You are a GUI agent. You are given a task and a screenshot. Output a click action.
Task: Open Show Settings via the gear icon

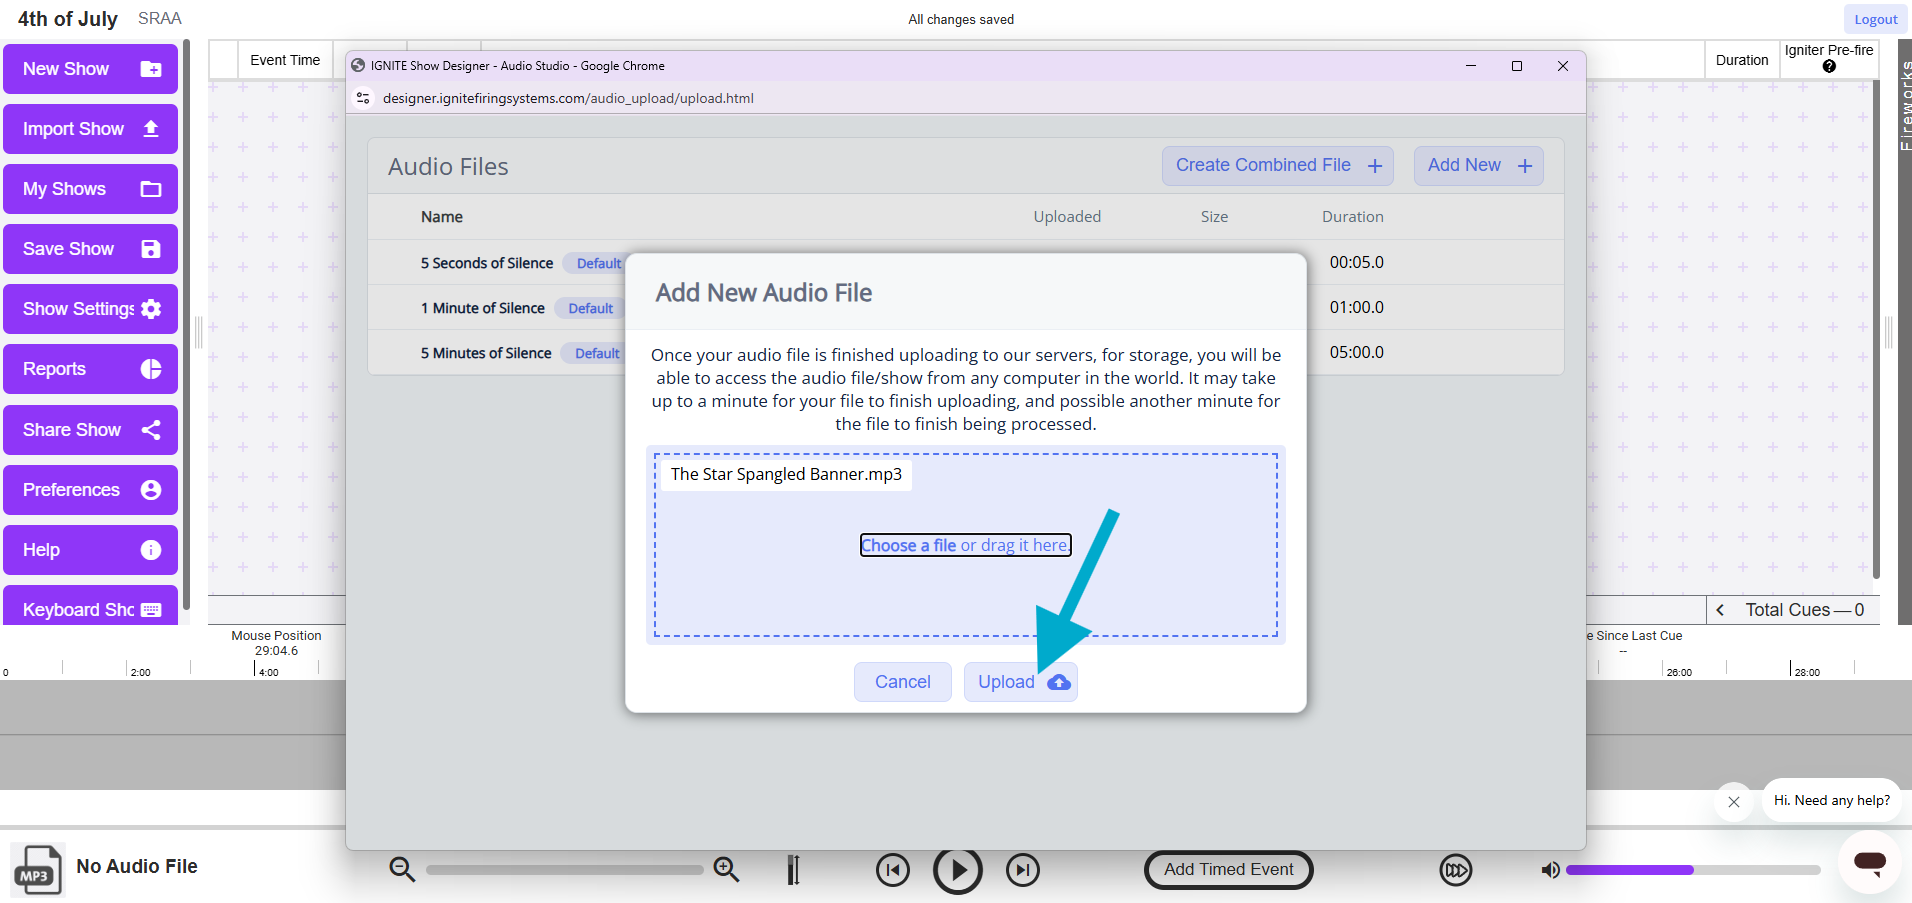pyautogui.click(x=151, y=309)
